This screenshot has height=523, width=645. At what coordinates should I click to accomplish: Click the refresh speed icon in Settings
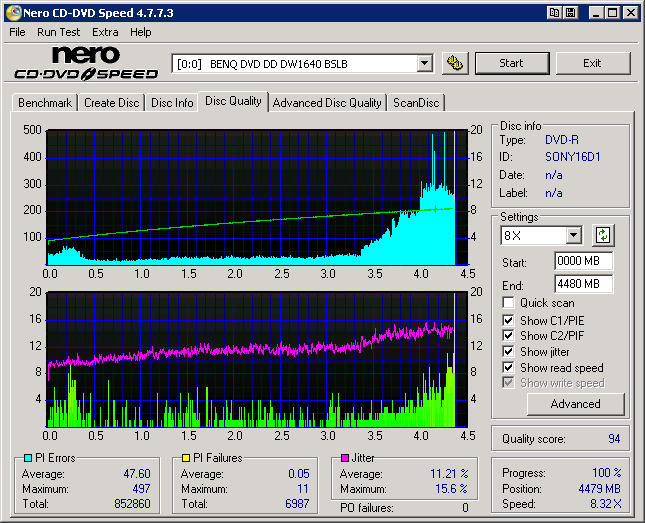[x=602, y=236]
